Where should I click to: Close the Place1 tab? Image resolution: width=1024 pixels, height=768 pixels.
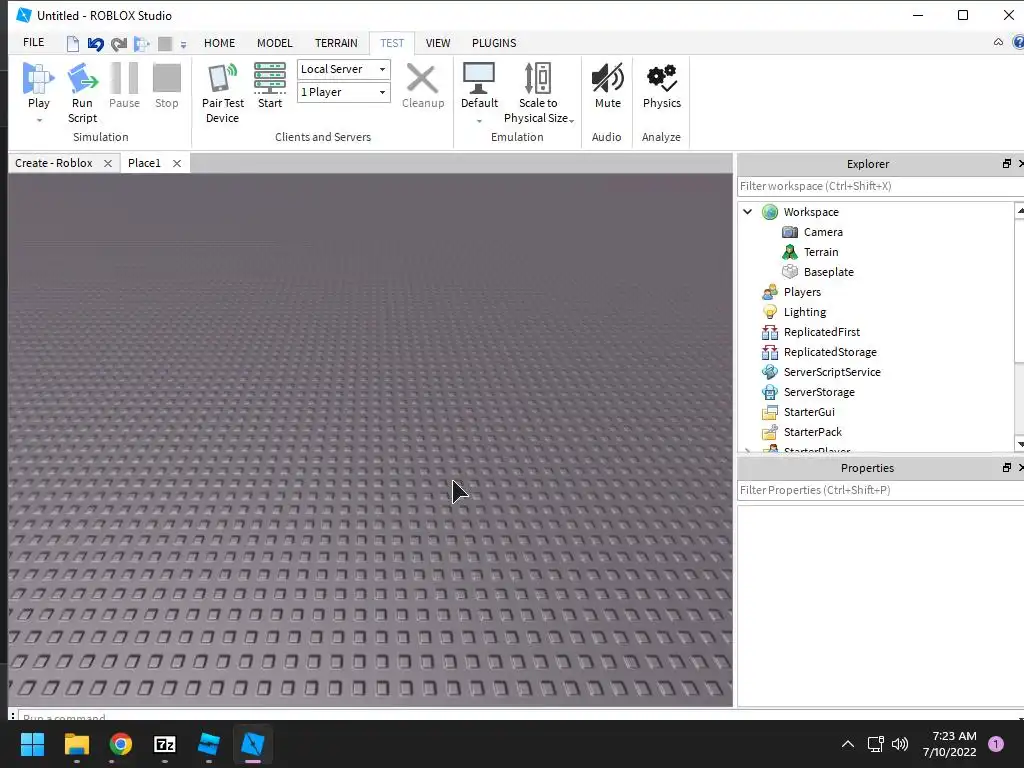point(176,163)
